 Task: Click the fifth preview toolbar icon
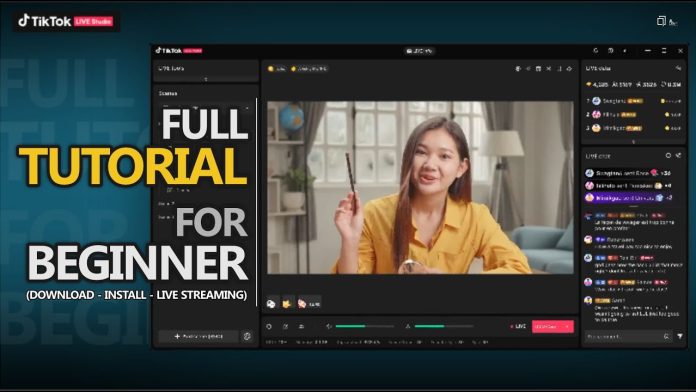tap(559, 69)
